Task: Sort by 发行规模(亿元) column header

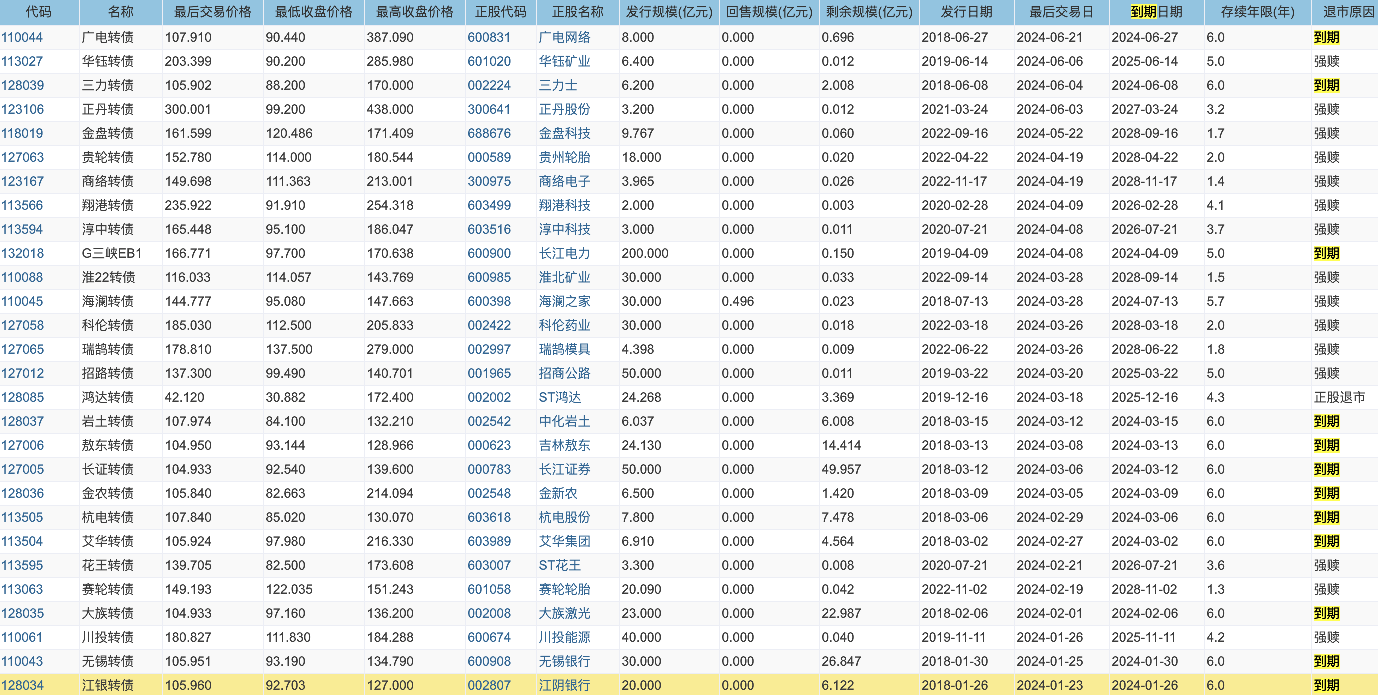Action: [668, 12]
